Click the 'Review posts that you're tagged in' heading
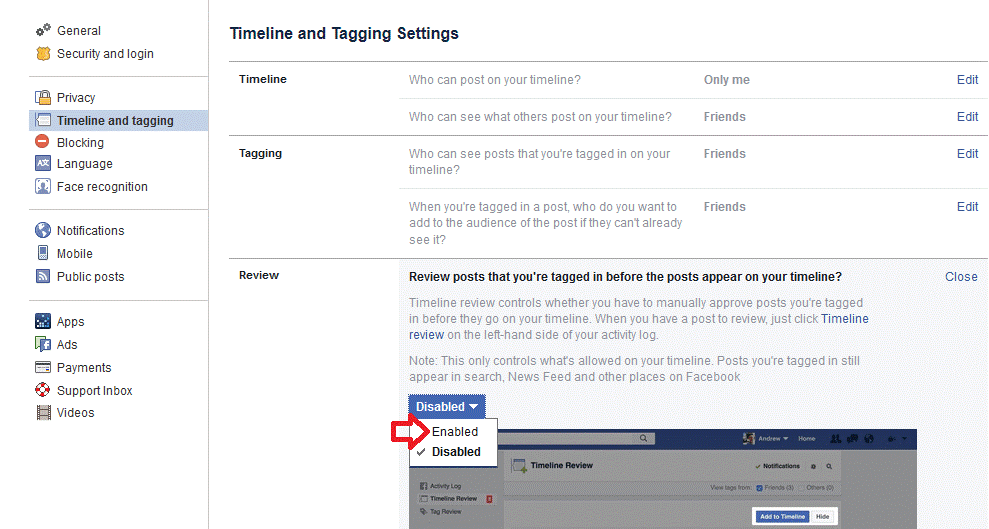This screenshot has height=529, width=989. [625, 277]
